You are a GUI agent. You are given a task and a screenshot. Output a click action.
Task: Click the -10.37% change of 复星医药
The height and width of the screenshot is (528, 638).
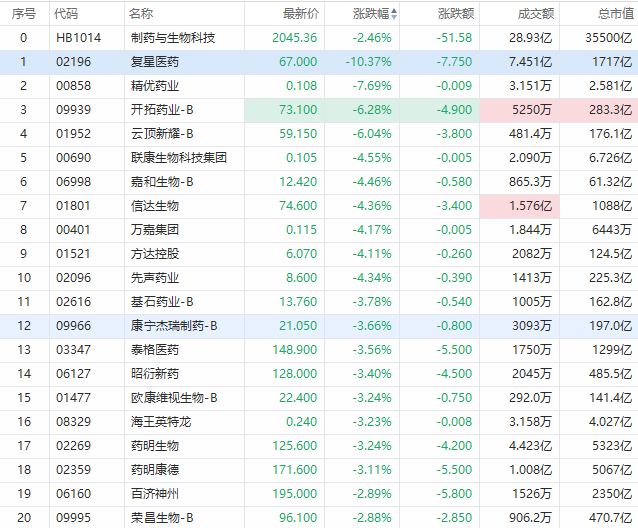369,62
